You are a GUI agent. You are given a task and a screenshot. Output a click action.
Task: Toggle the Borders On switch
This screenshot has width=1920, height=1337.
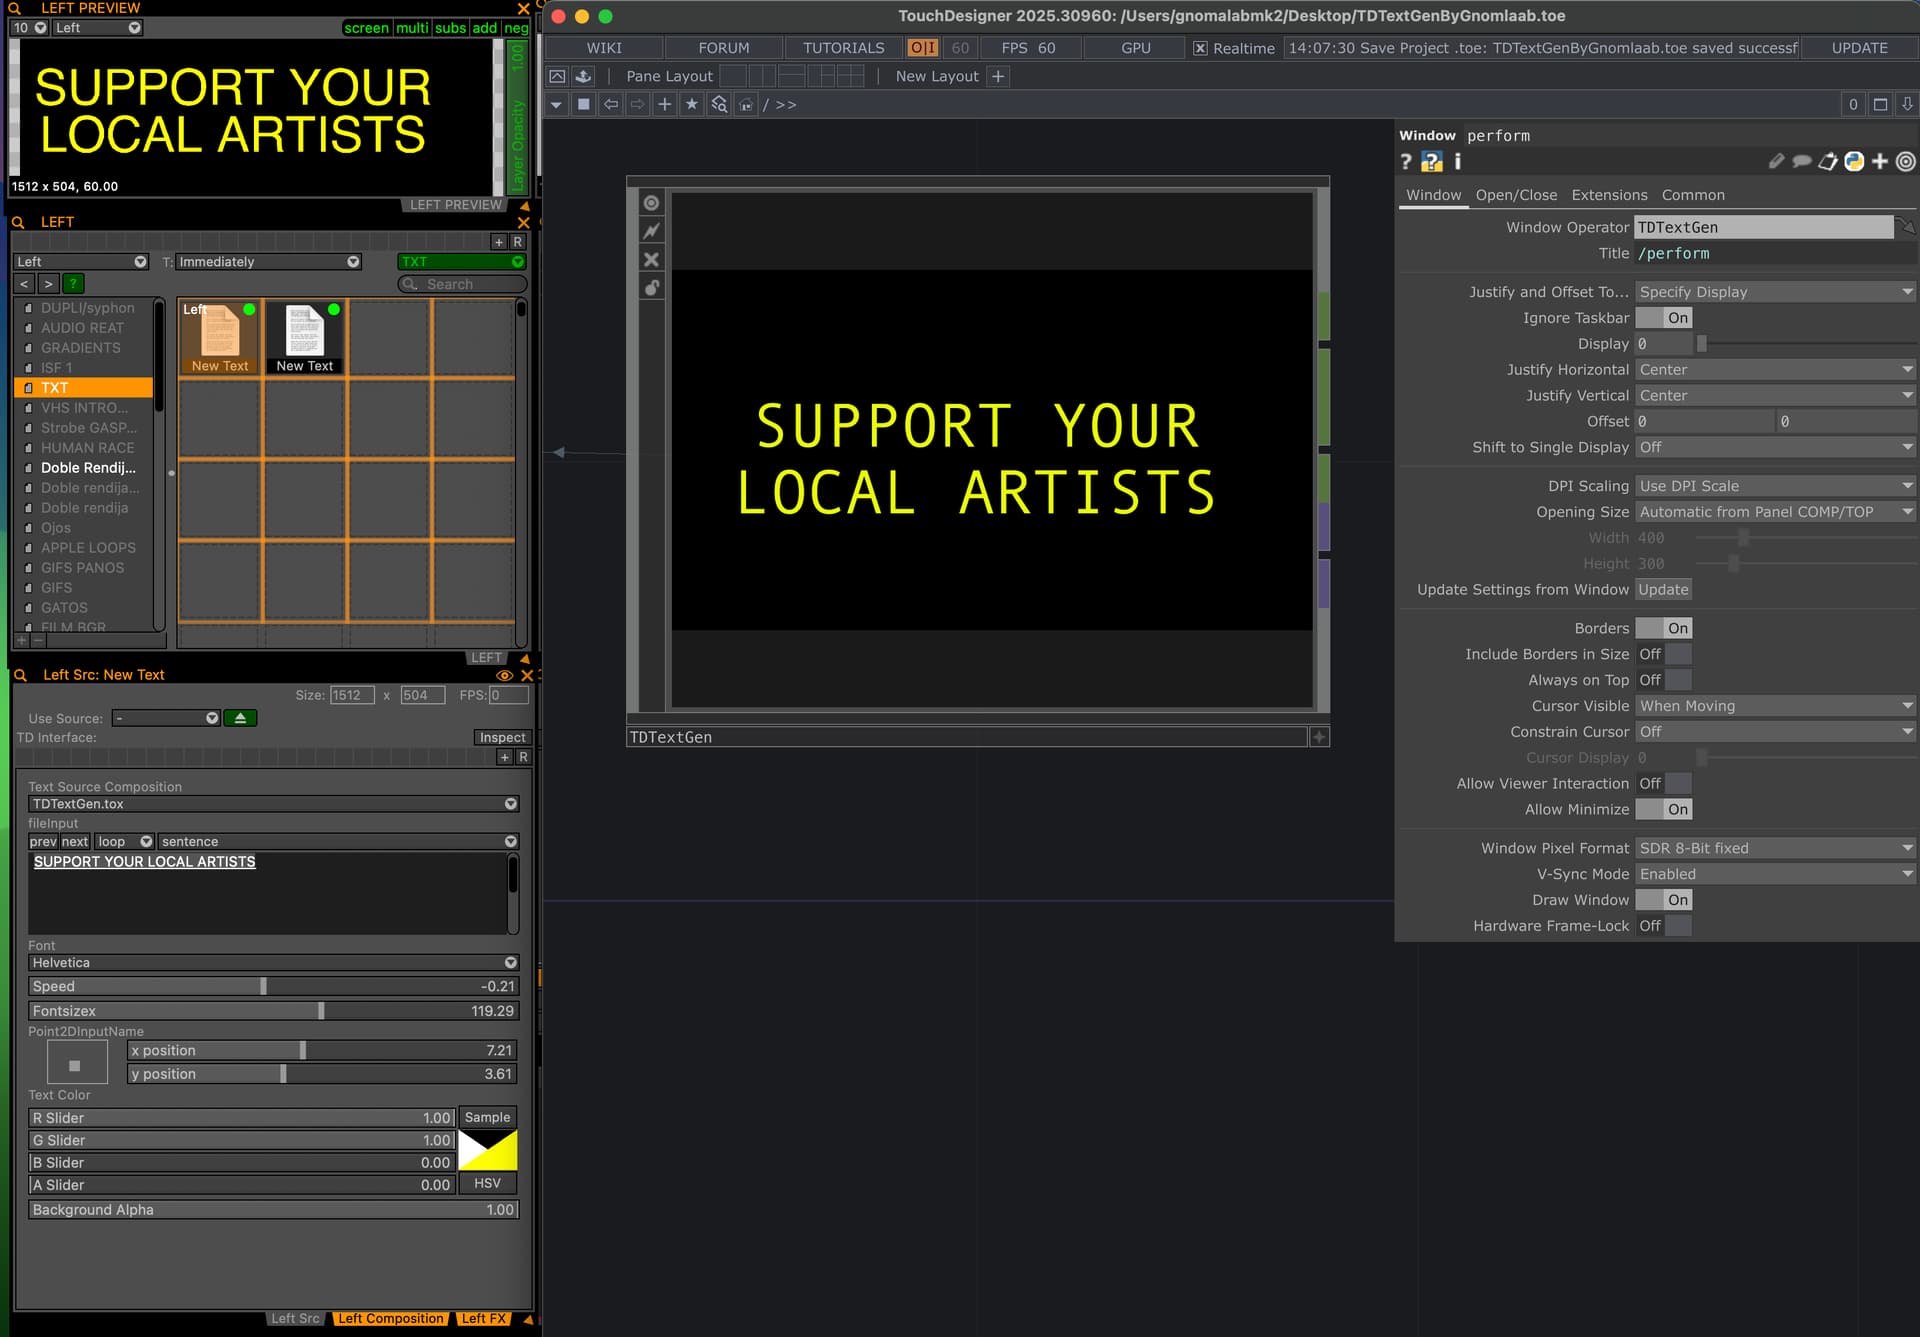pyautogui.click(x=1664, y=628)
